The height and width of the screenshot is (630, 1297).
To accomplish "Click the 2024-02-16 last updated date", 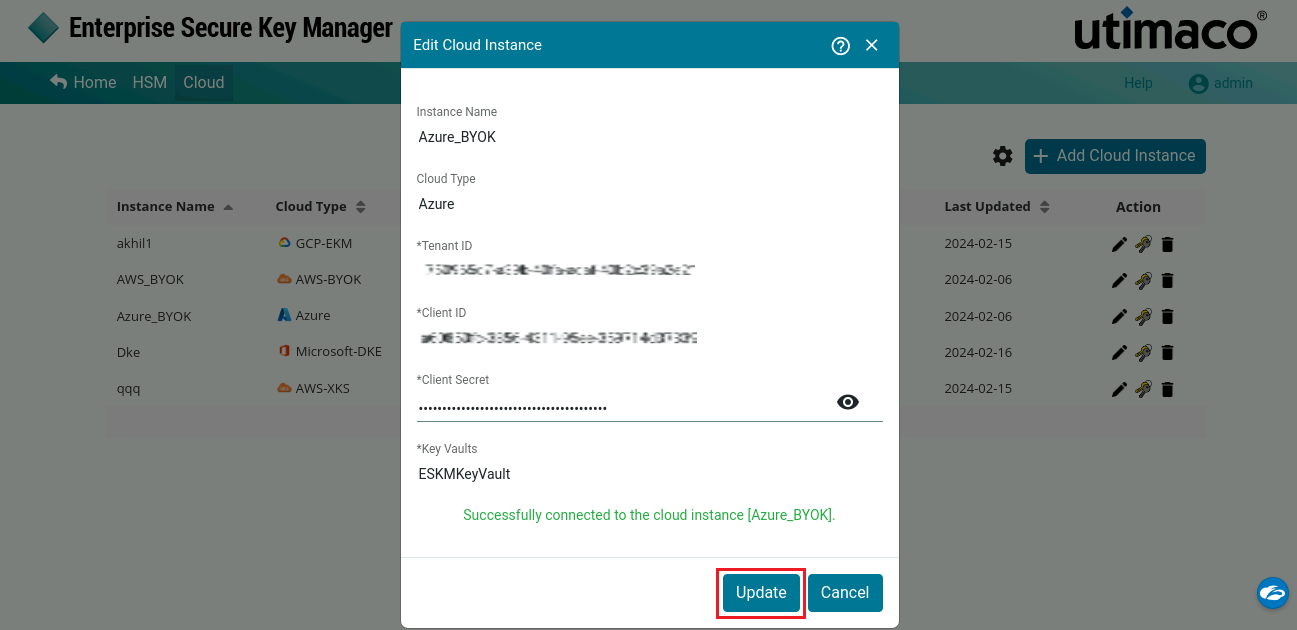I will [979, 352].
